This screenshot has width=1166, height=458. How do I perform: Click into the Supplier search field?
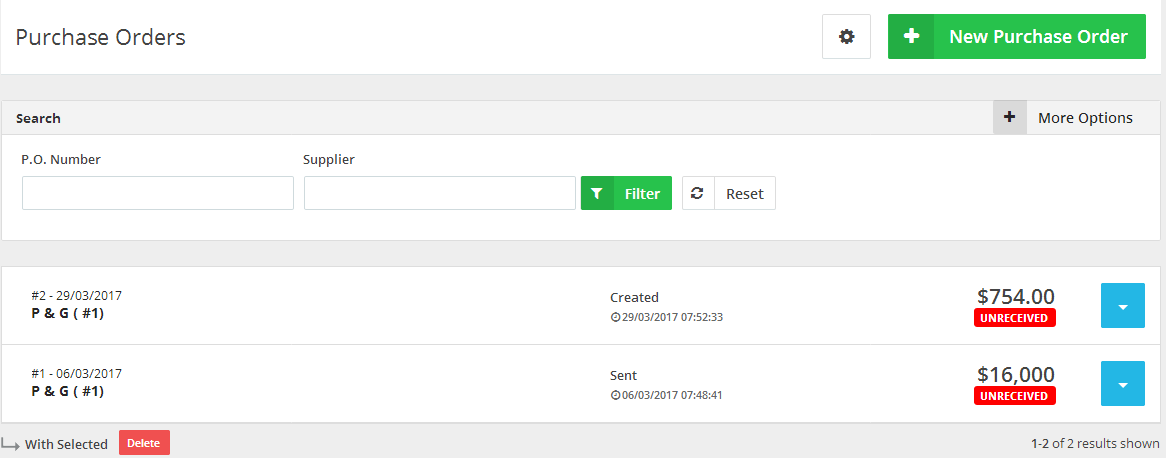(440, 193)
